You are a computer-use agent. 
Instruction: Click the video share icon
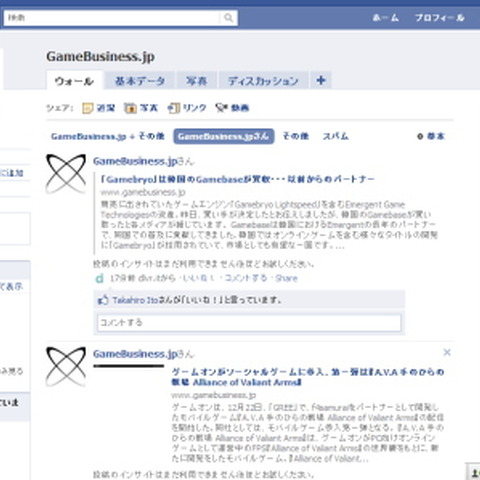tap(221, 108)
